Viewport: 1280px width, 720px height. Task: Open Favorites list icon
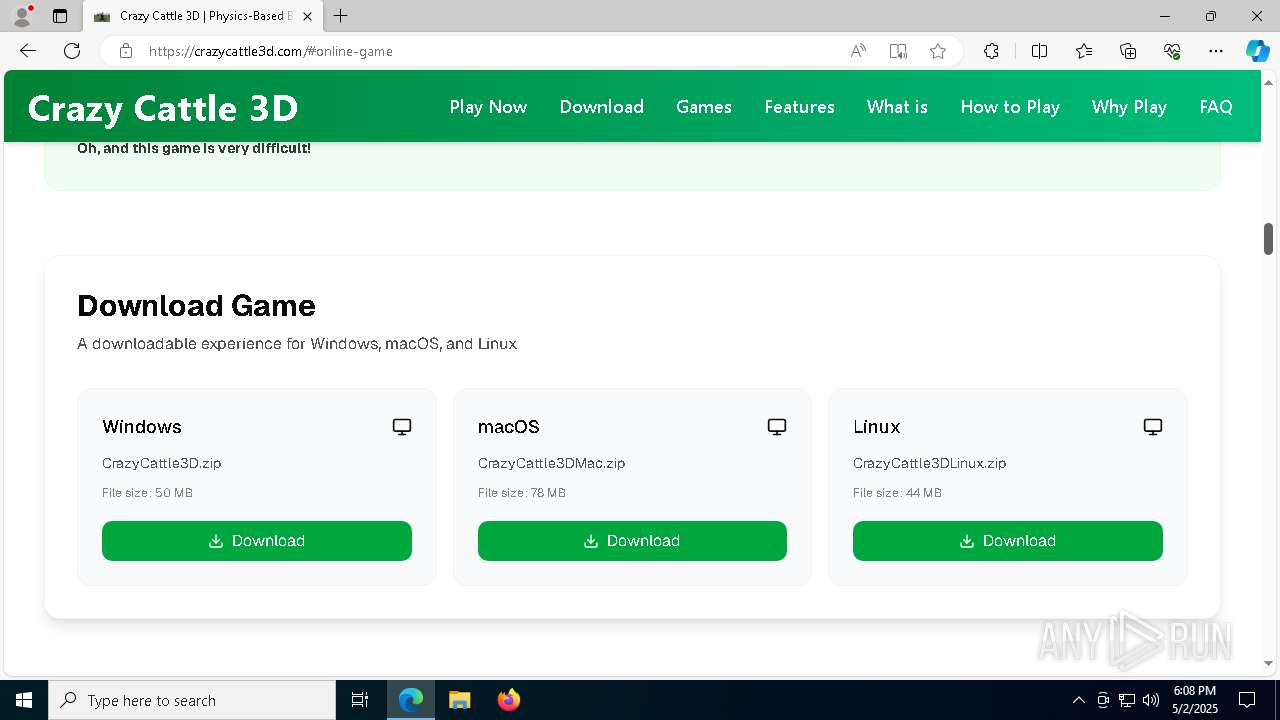[1084, 51]
